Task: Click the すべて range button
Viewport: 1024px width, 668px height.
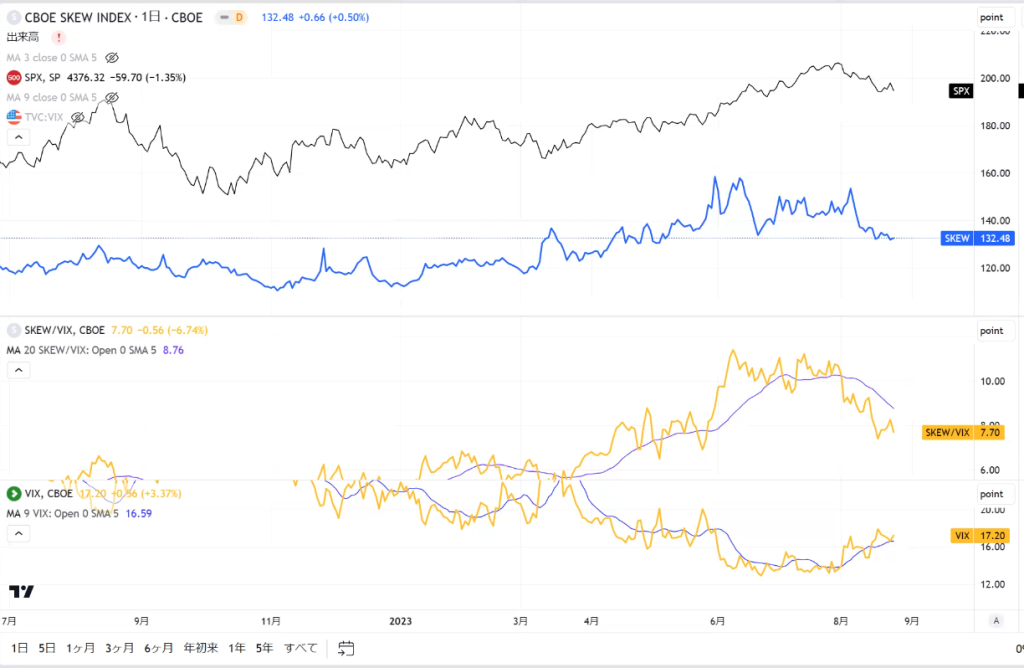Action: [300, 648]
